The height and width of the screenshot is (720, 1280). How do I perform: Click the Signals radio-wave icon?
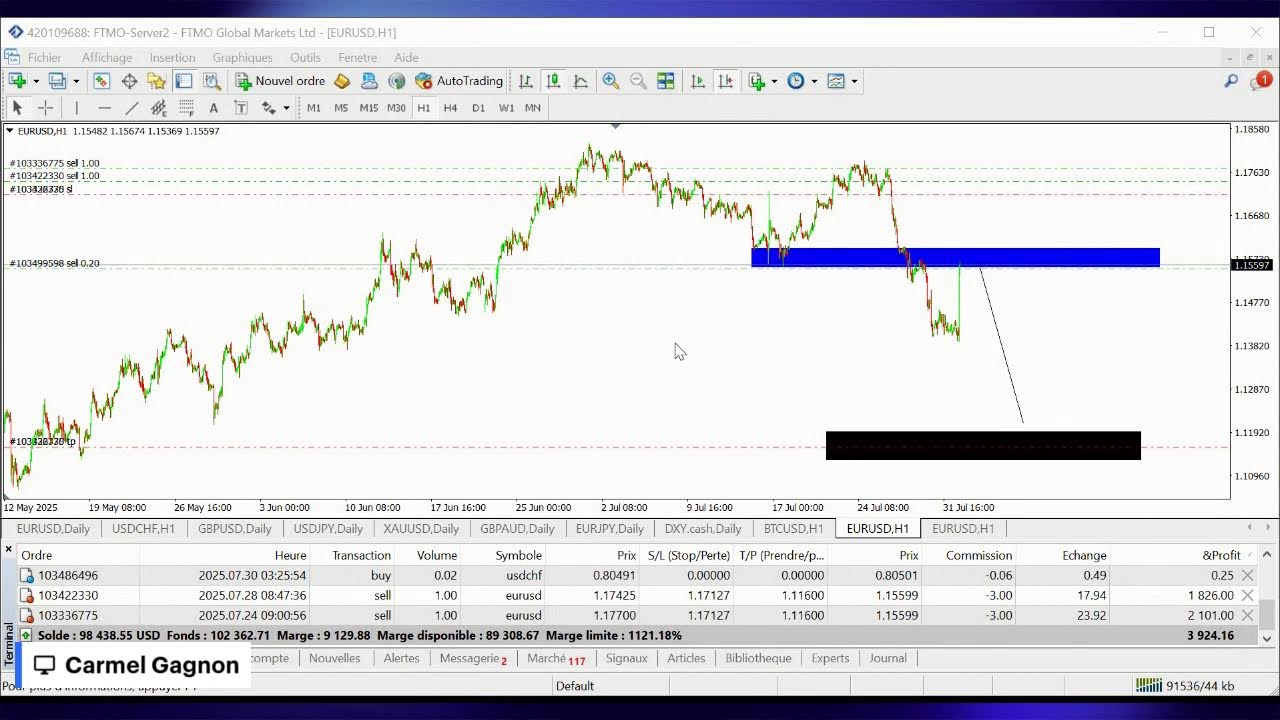pyautogui.click(x=396, y=81)
